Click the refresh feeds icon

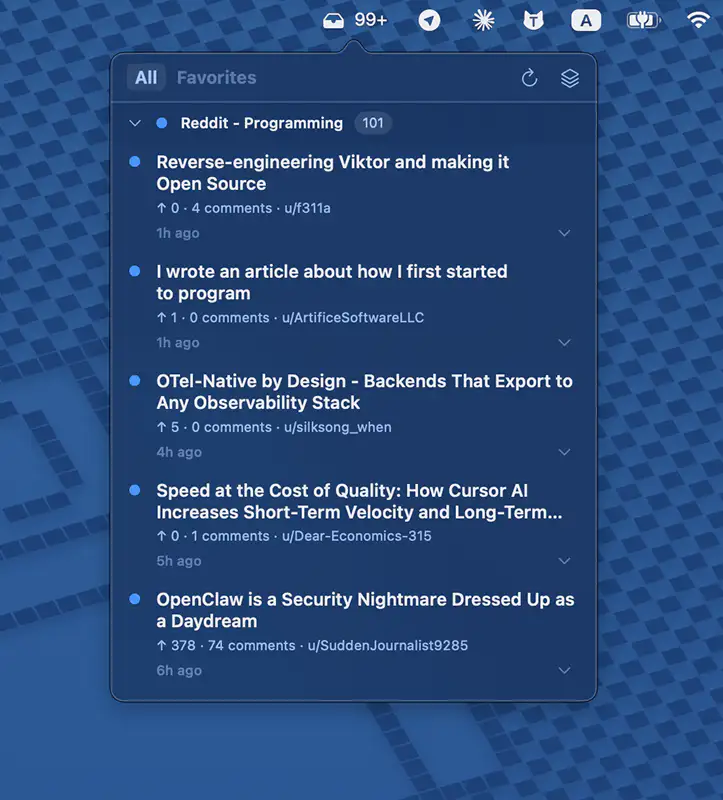(530, 78)
